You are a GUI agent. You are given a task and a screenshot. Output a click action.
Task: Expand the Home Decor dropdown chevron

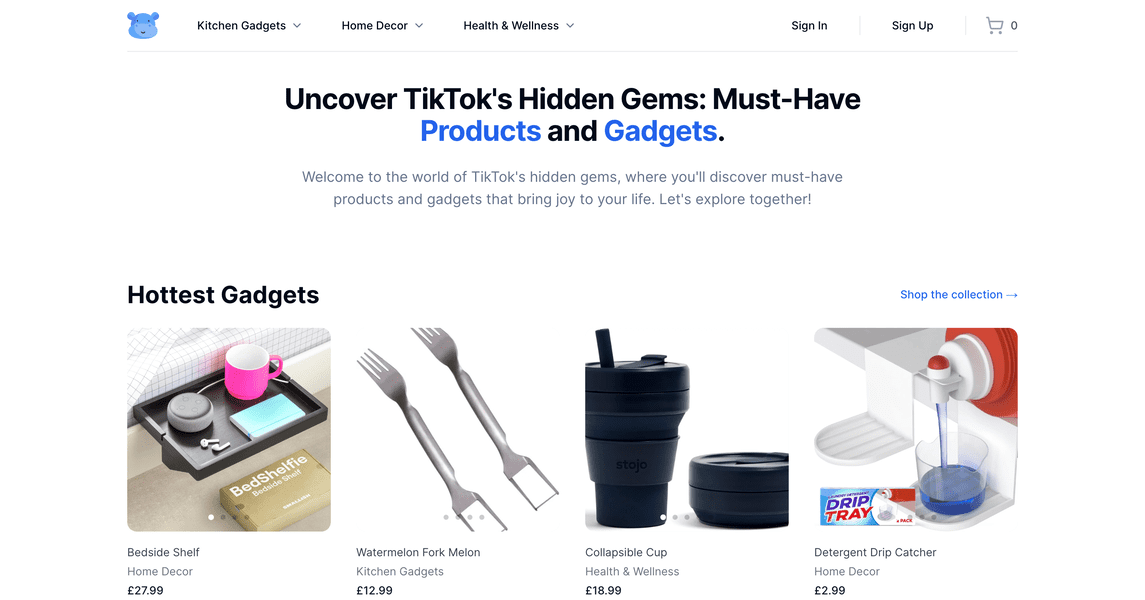419,26
